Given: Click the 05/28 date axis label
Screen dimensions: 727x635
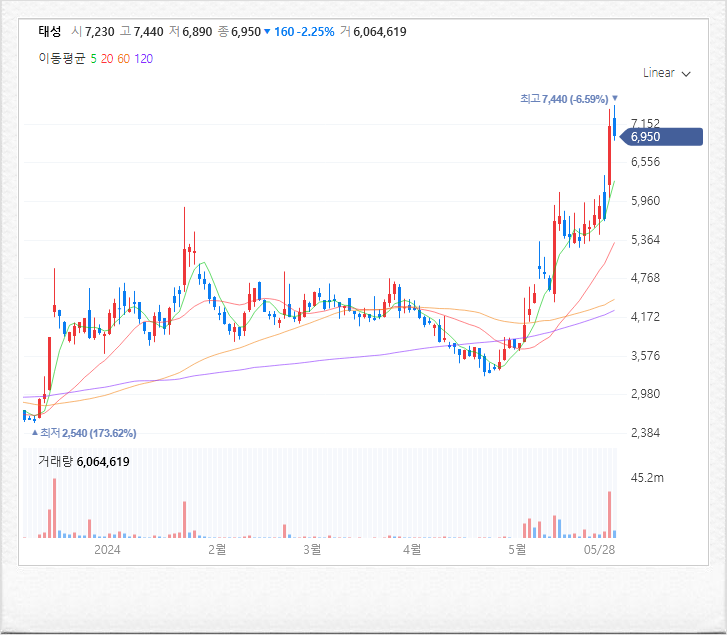Looking at the screenshot, I should (599, 550).
